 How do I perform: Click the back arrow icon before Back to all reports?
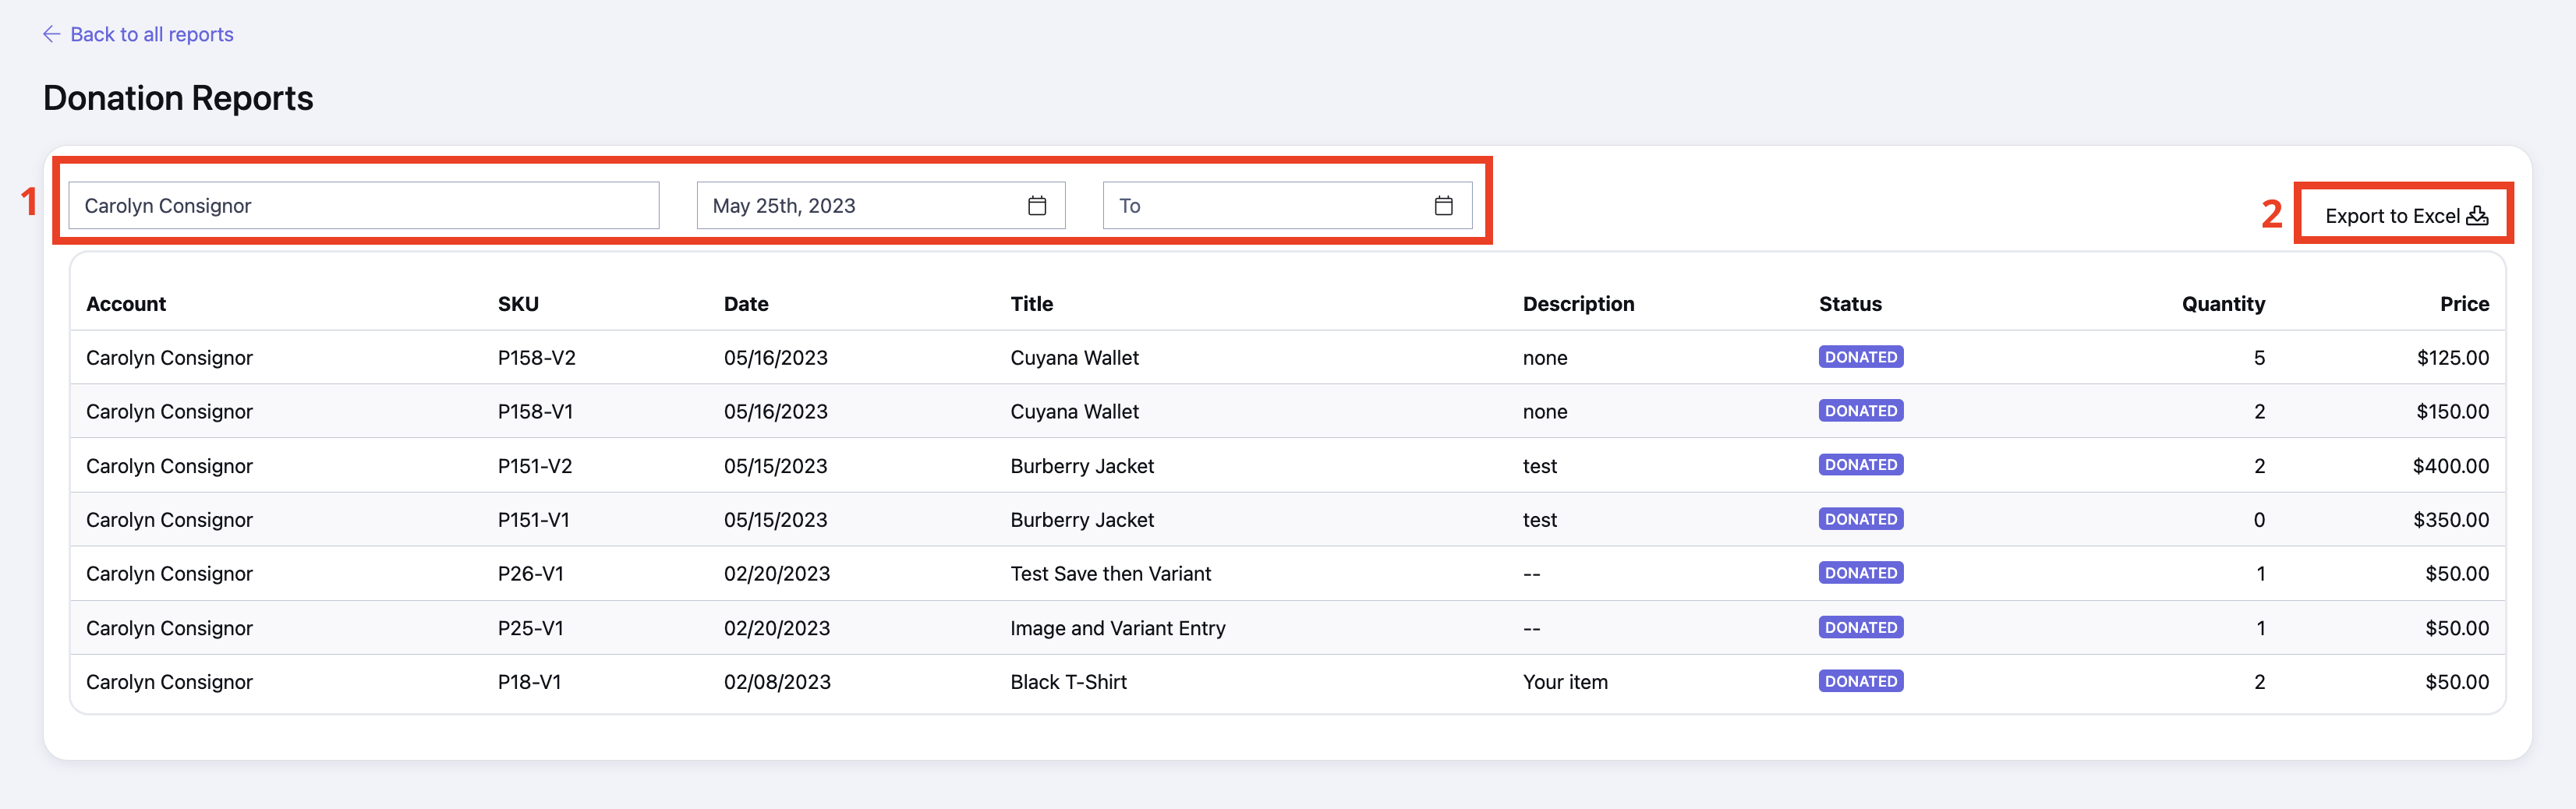click(x=52, y=34)
